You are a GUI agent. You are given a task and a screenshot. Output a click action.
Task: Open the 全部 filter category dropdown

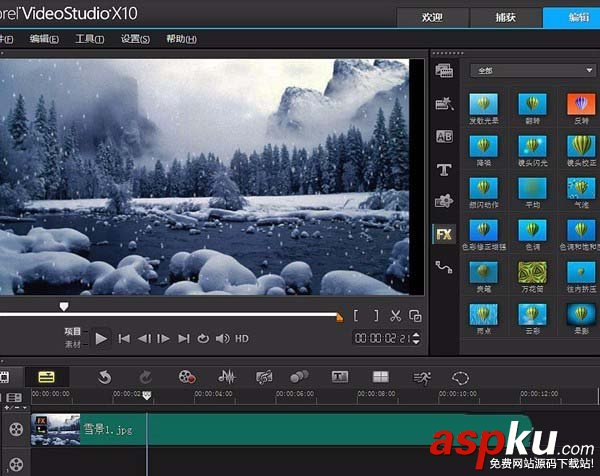(533, 70)
